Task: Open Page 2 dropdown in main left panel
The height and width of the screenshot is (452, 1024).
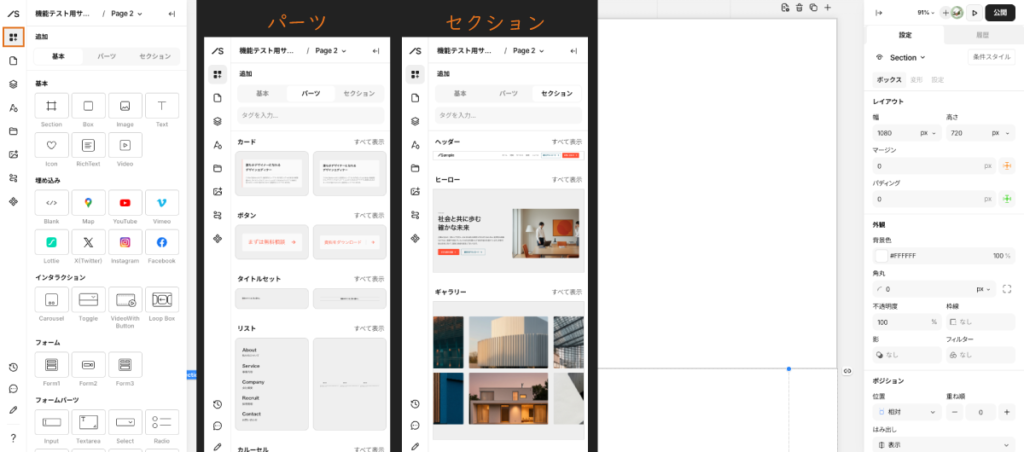Action: pyautogui.click(x=127, y=13)
